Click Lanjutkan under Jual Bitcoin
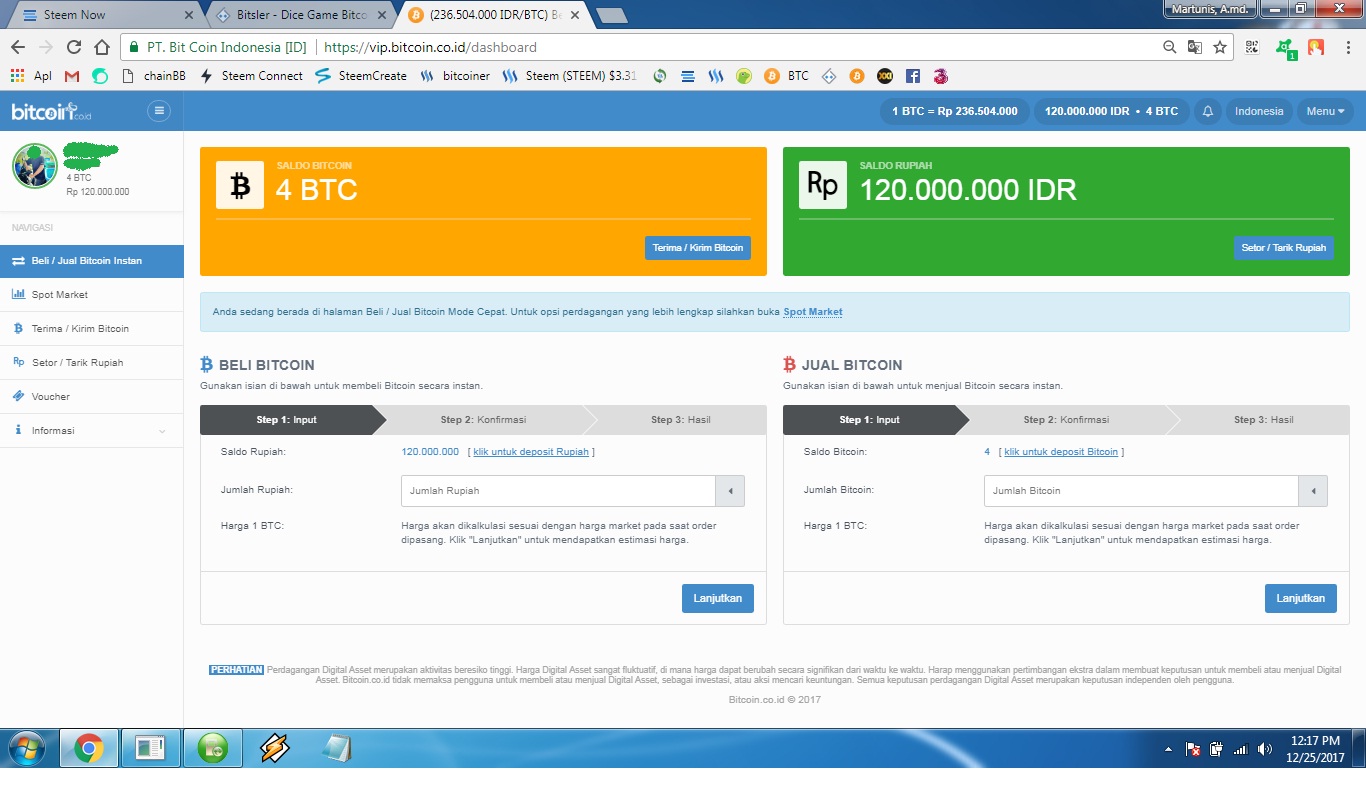The height and width of the screenshot is (800, 1366). click(1301, 598)
